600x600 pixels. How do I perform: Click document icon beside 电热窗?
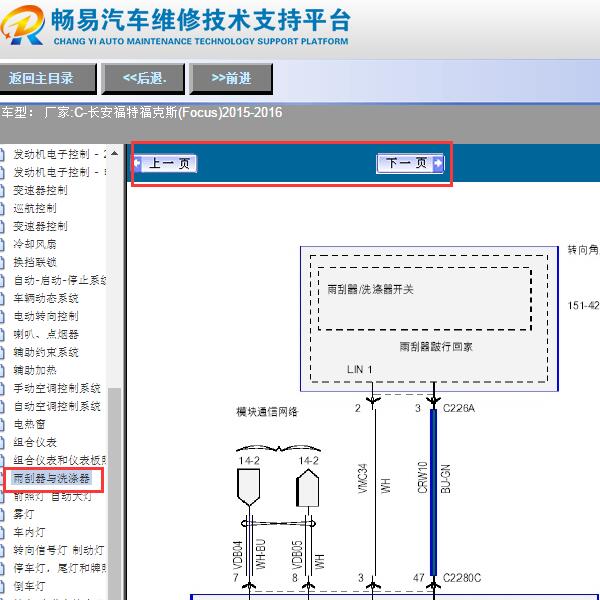point(2,424)
